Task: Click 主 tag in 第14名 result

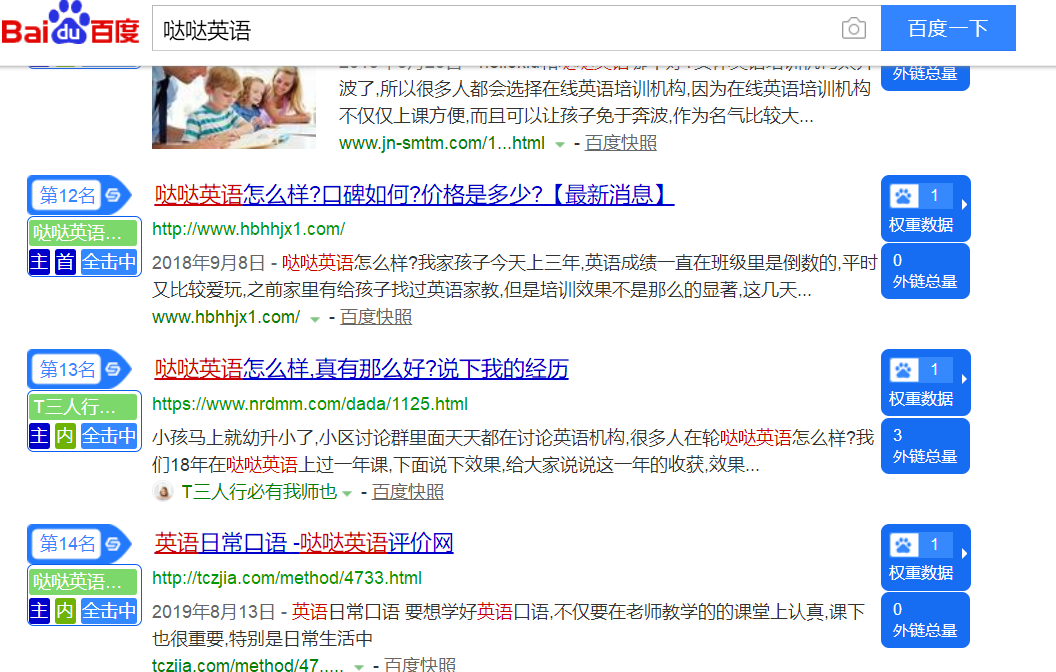Action: click(40, 610)
